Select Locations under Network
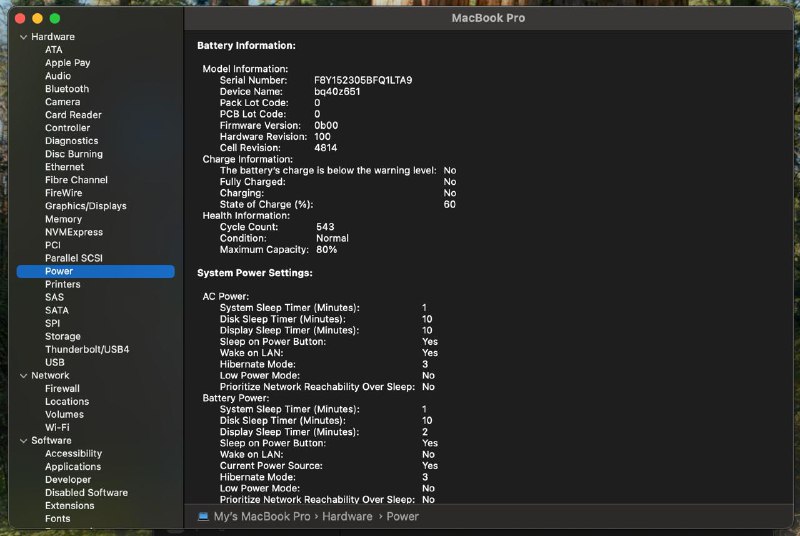The width and height of the screenshot is (800, 536). point(67,402)
